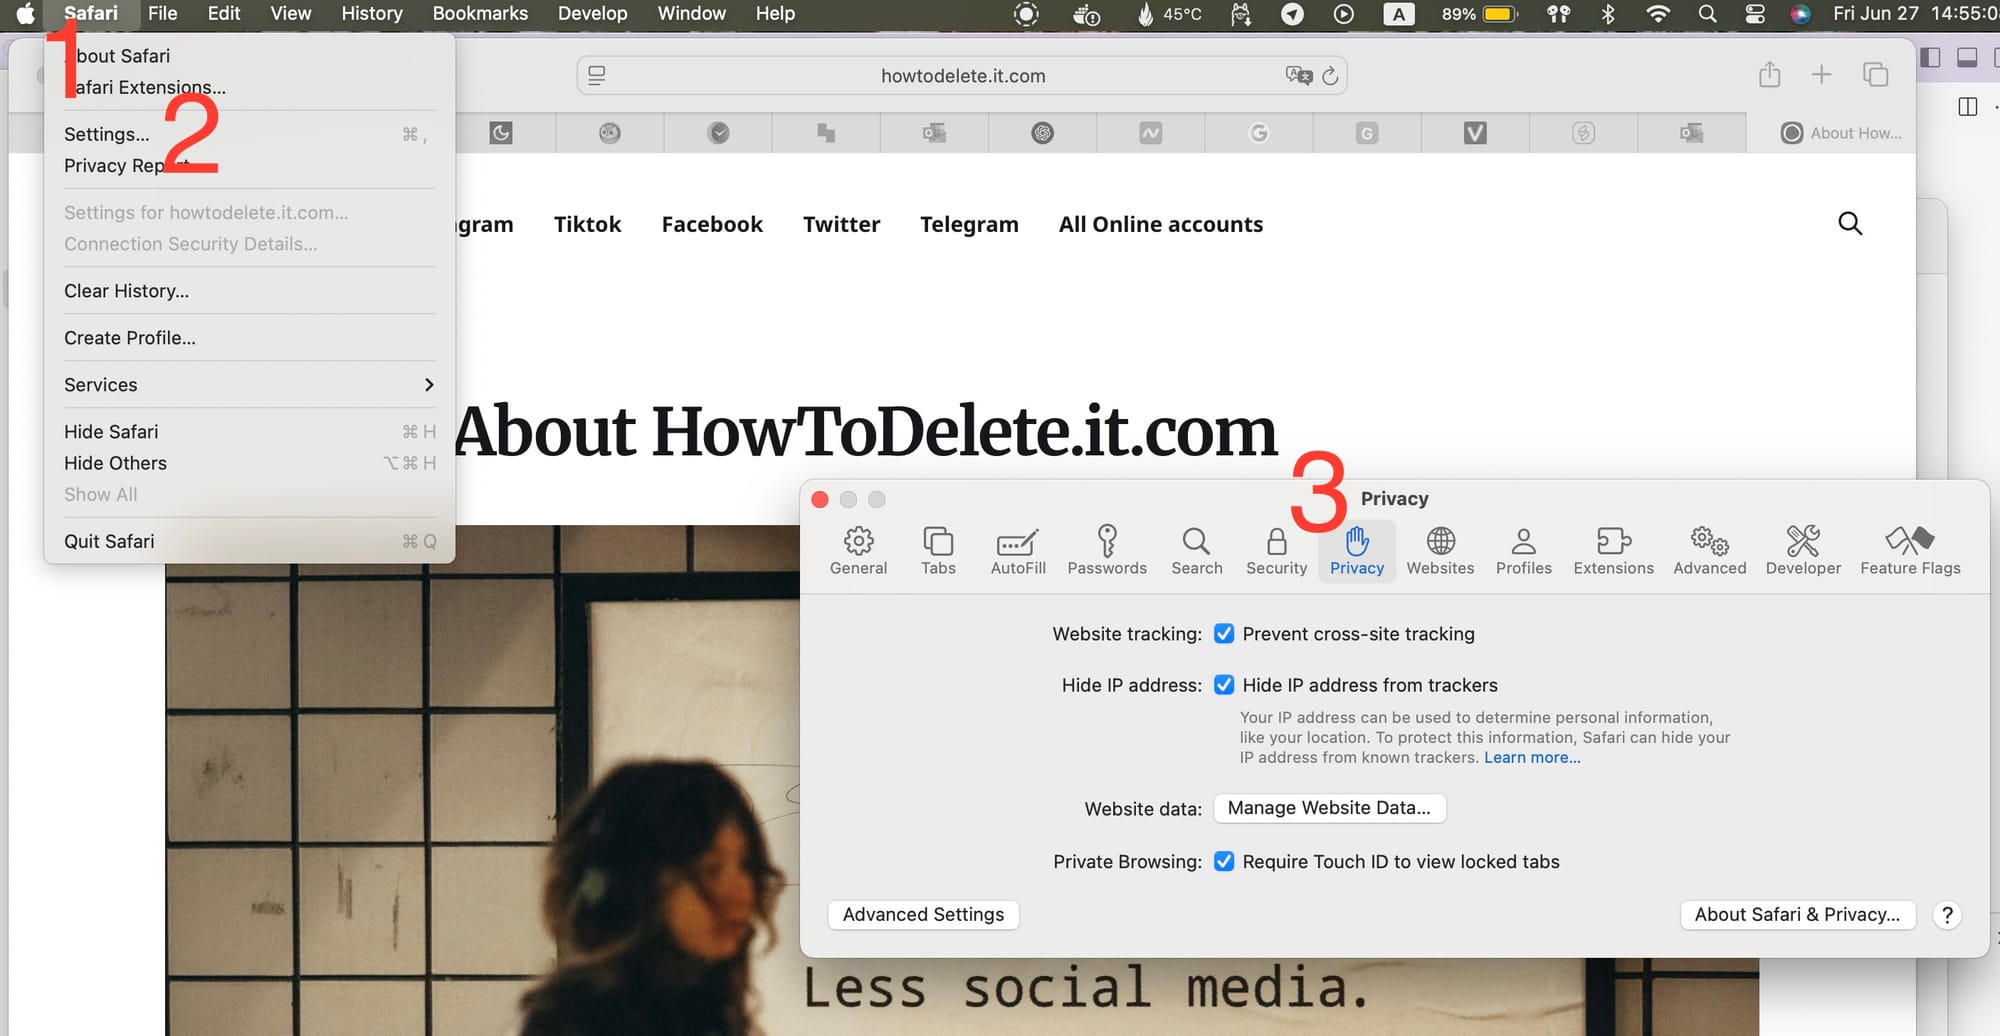This screenshot has width=2000, height=1036.
Task: Open the Profiles settings pane
Action: coord(1524,551)
